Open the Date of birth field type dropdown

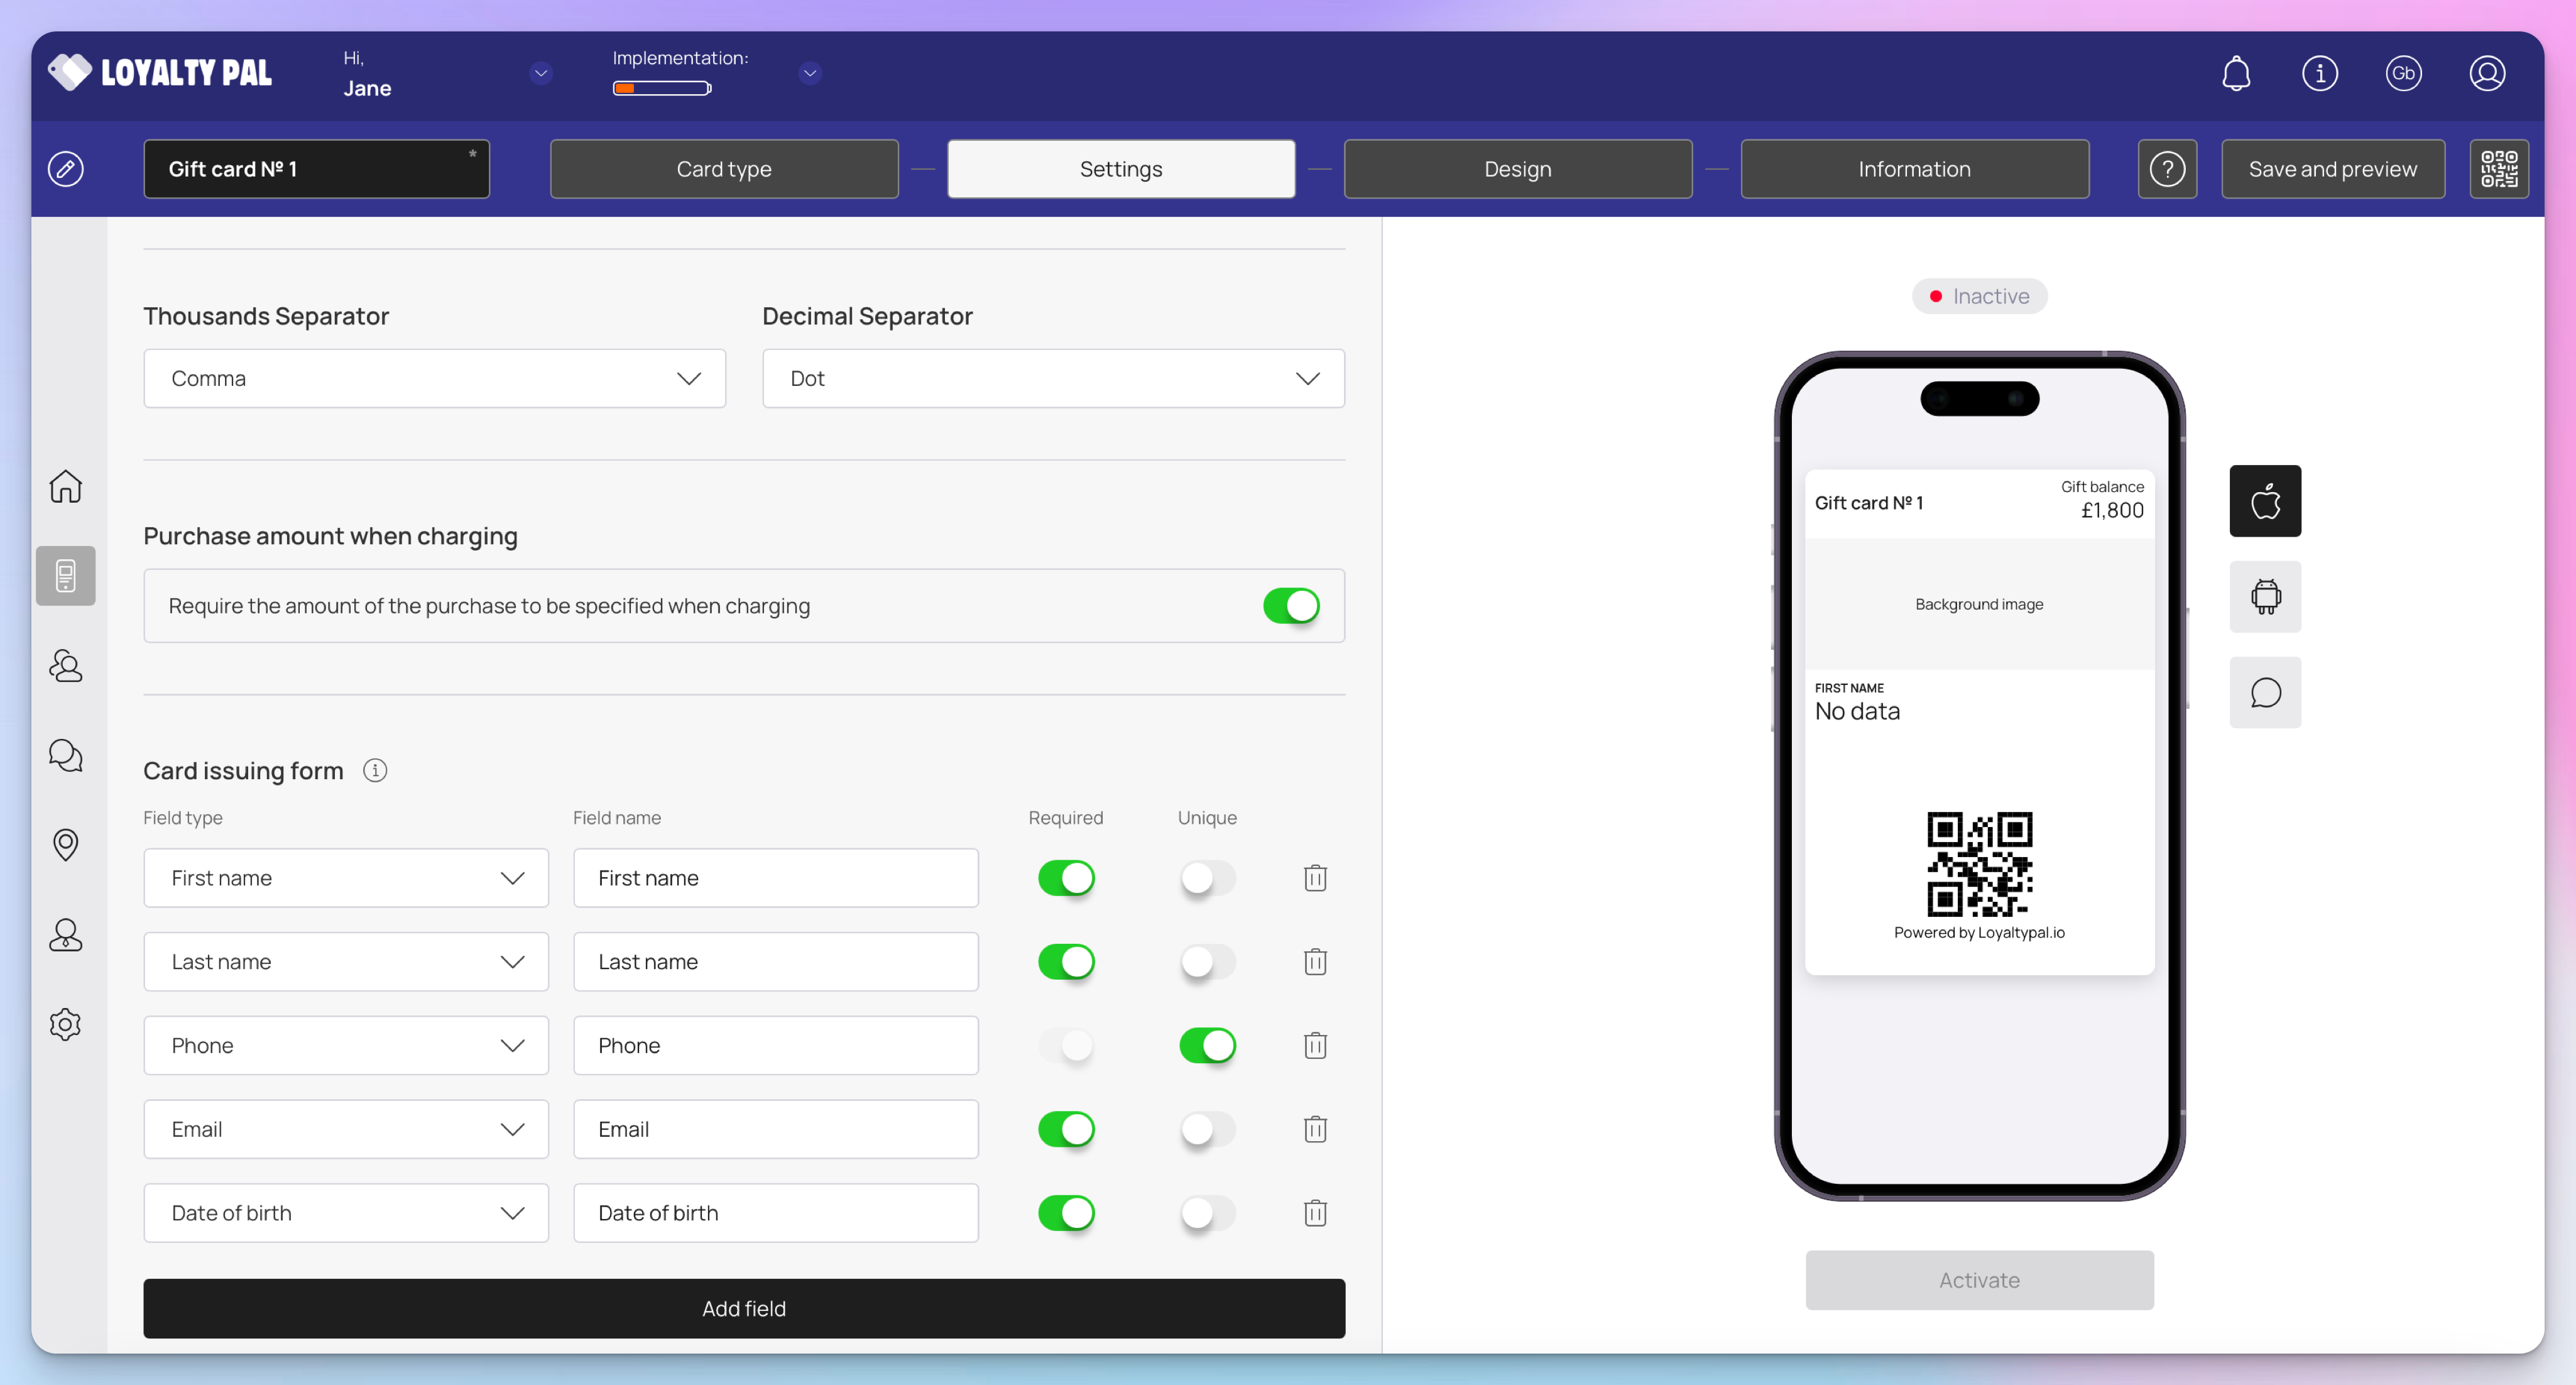(x=345, y=1213)
